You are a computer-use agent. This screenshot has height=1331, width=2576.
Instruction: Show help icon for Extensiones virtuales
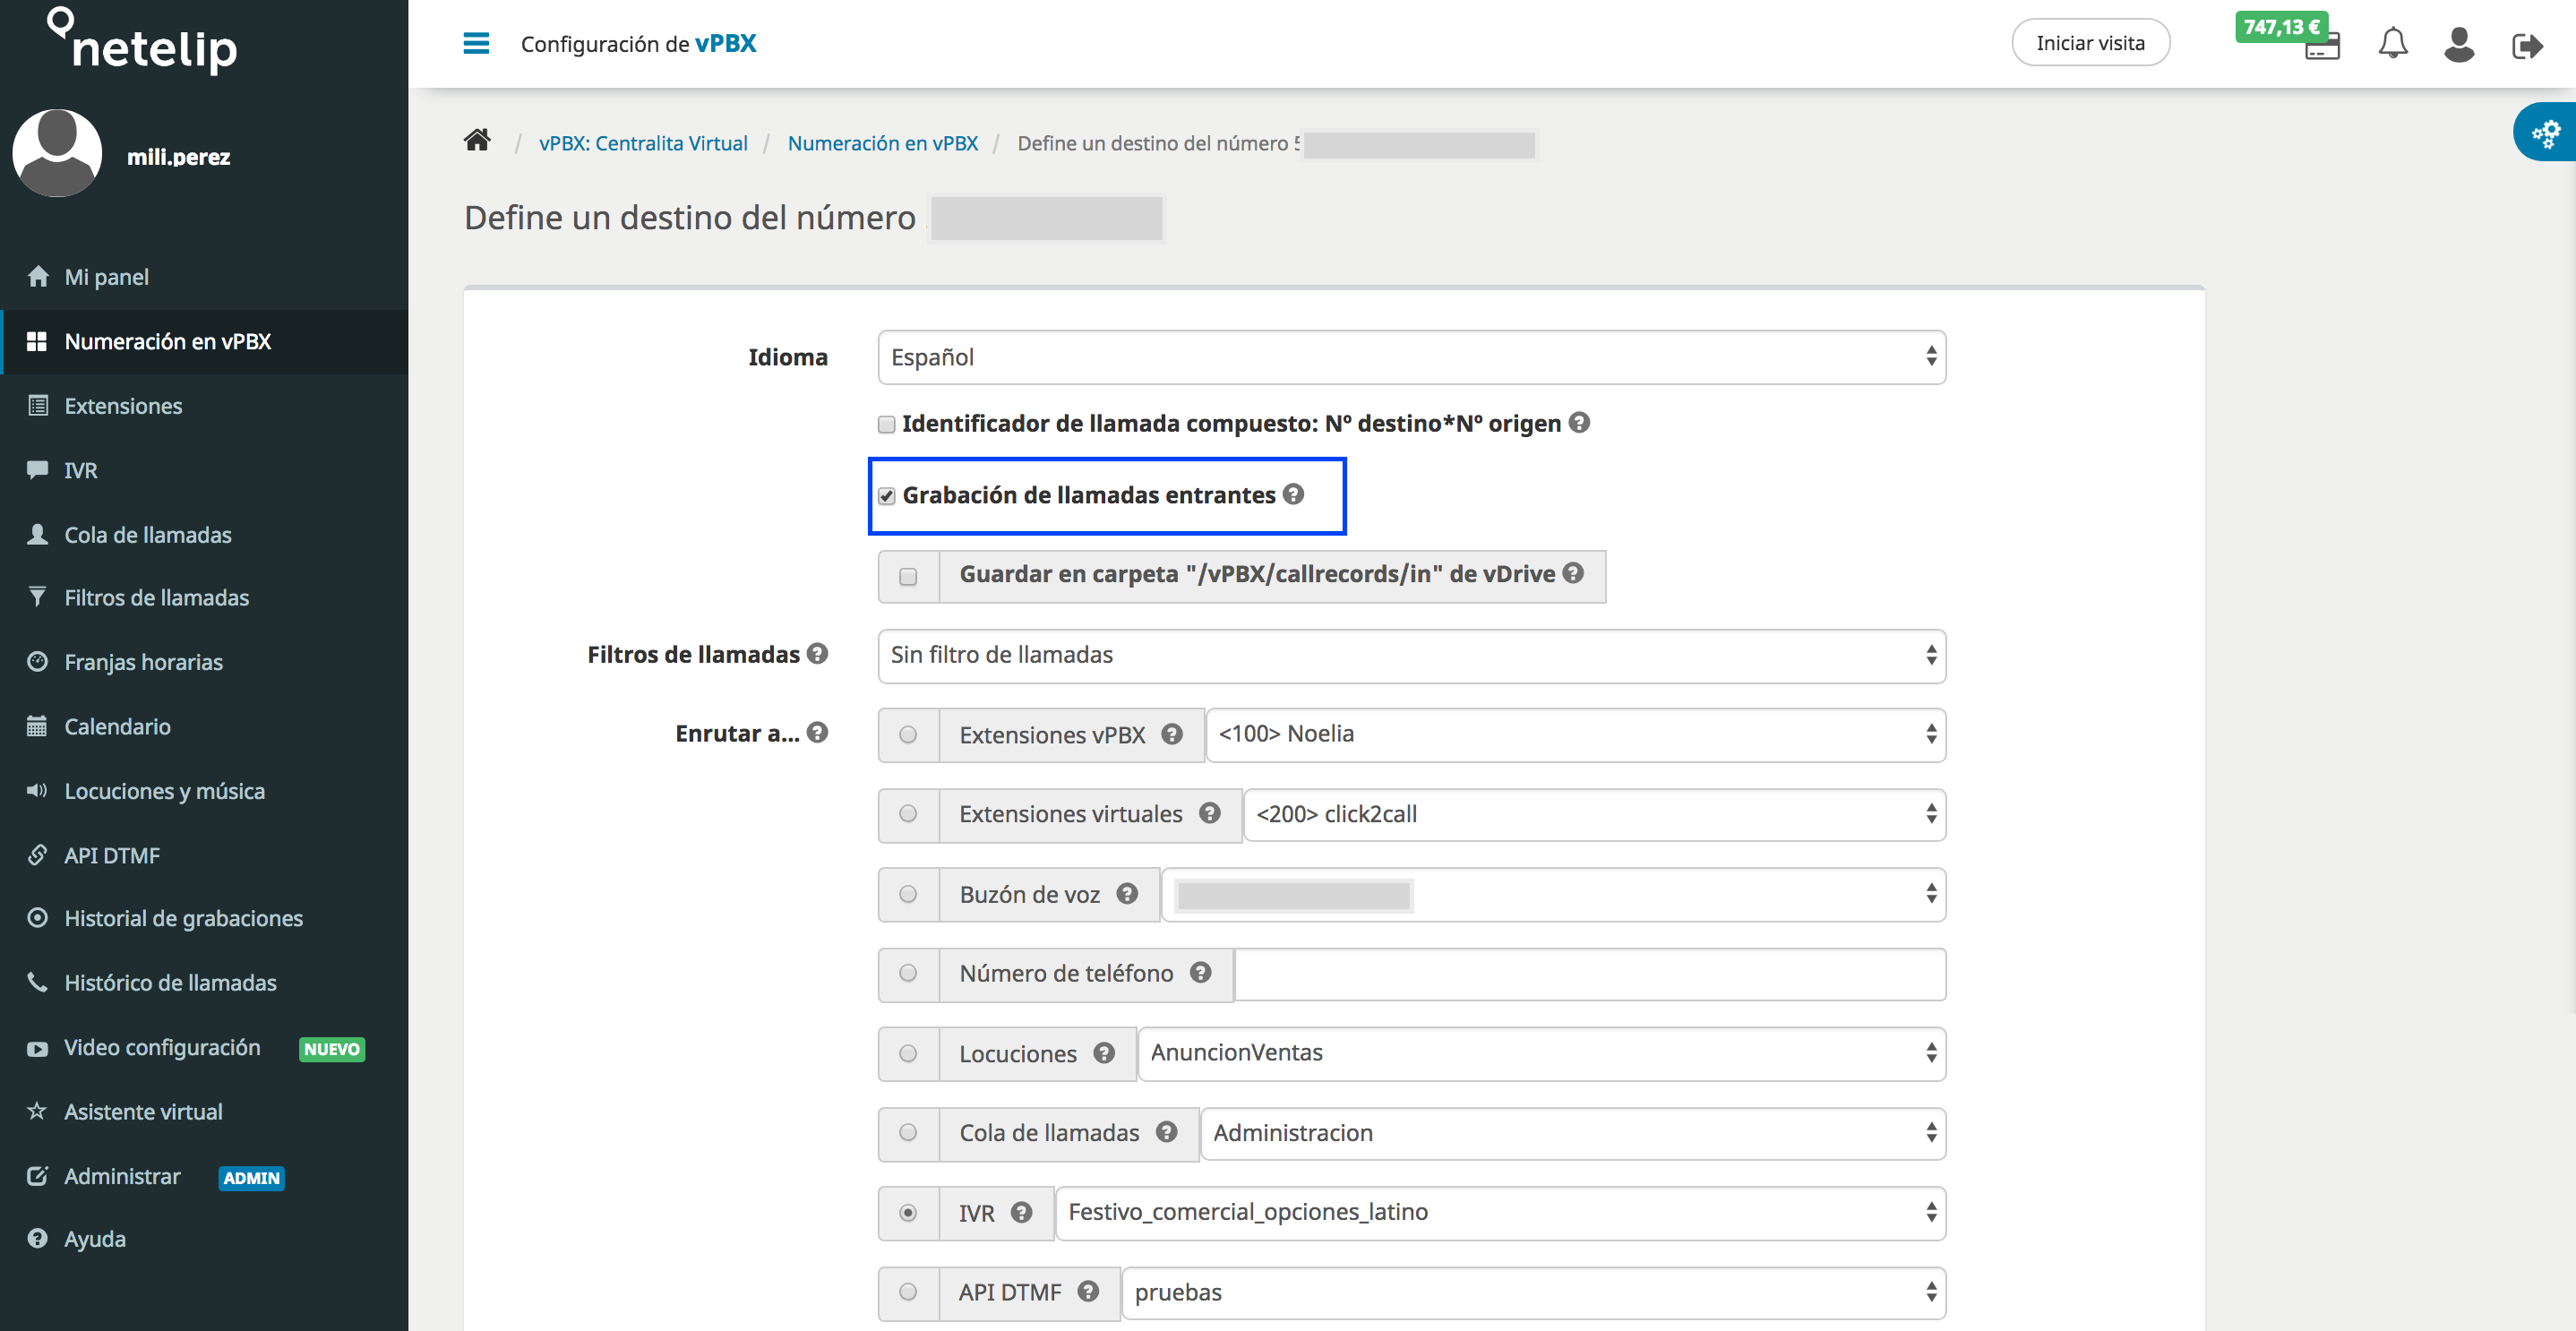tap(1210, 813)
